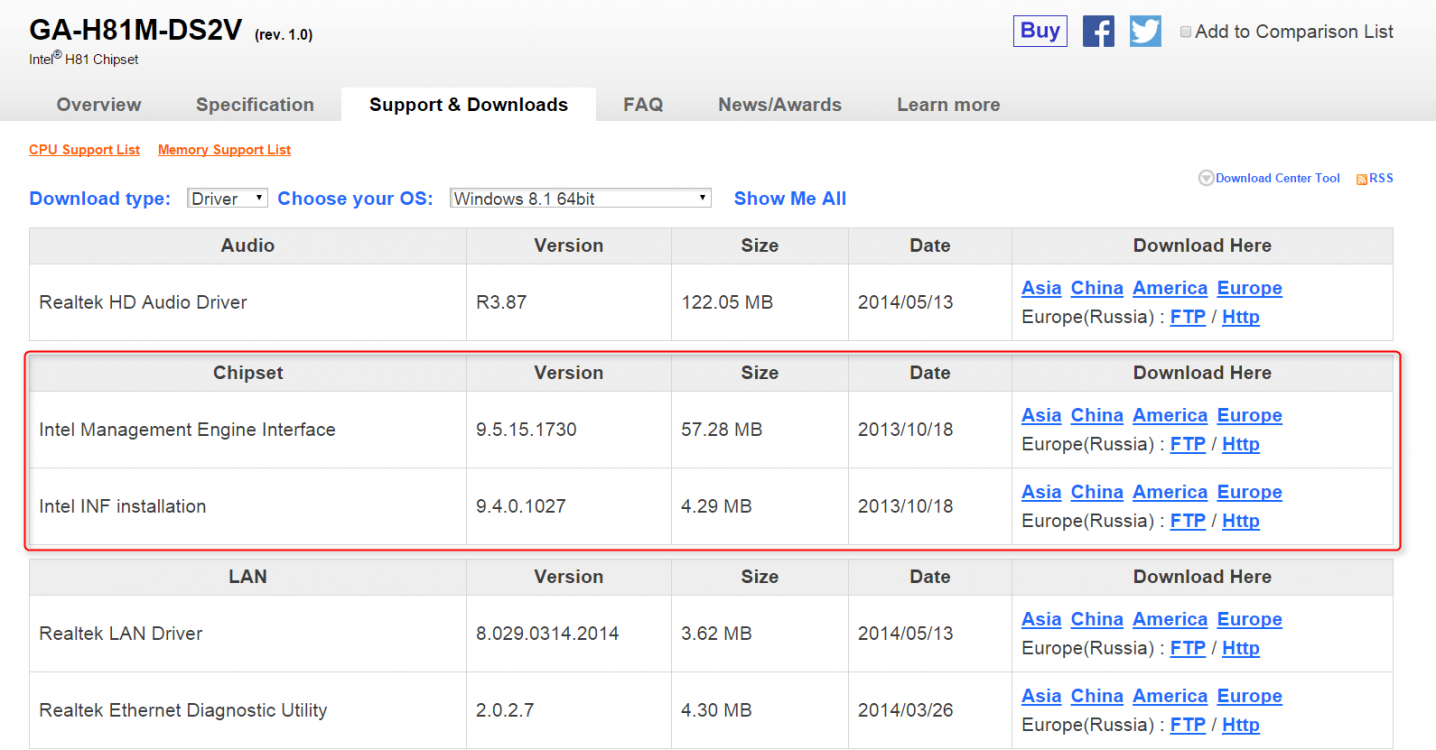This screenshot has width=1436, height=750.
Task: Download Realtek Ethernet Diagnostic Utility from America
Action: coord(1170,696)
